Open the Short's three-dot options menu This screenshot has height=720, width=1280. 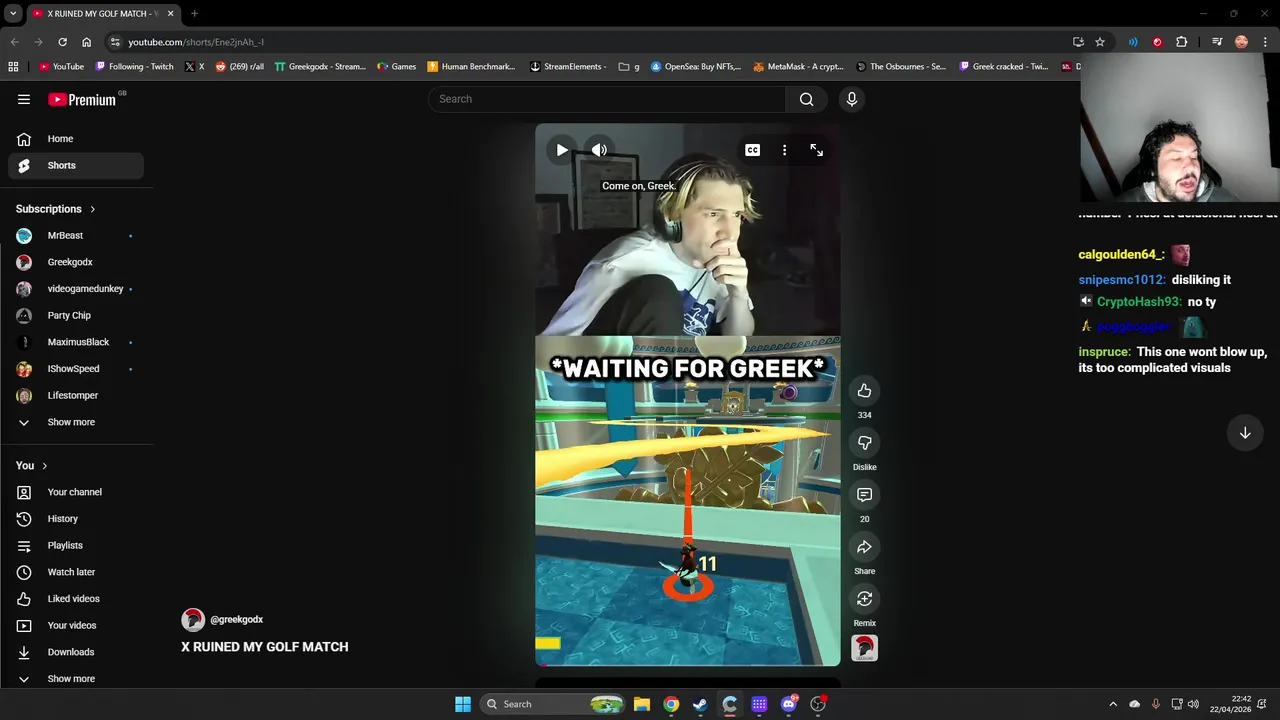pos(784,150)
